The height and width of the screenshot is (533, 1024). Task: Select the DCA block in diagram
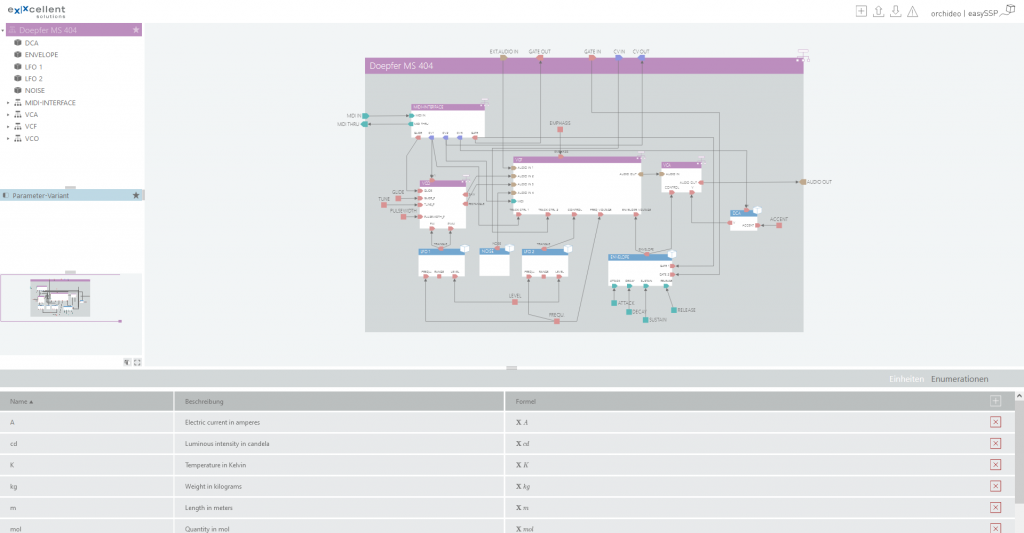[x=744, y=220]
